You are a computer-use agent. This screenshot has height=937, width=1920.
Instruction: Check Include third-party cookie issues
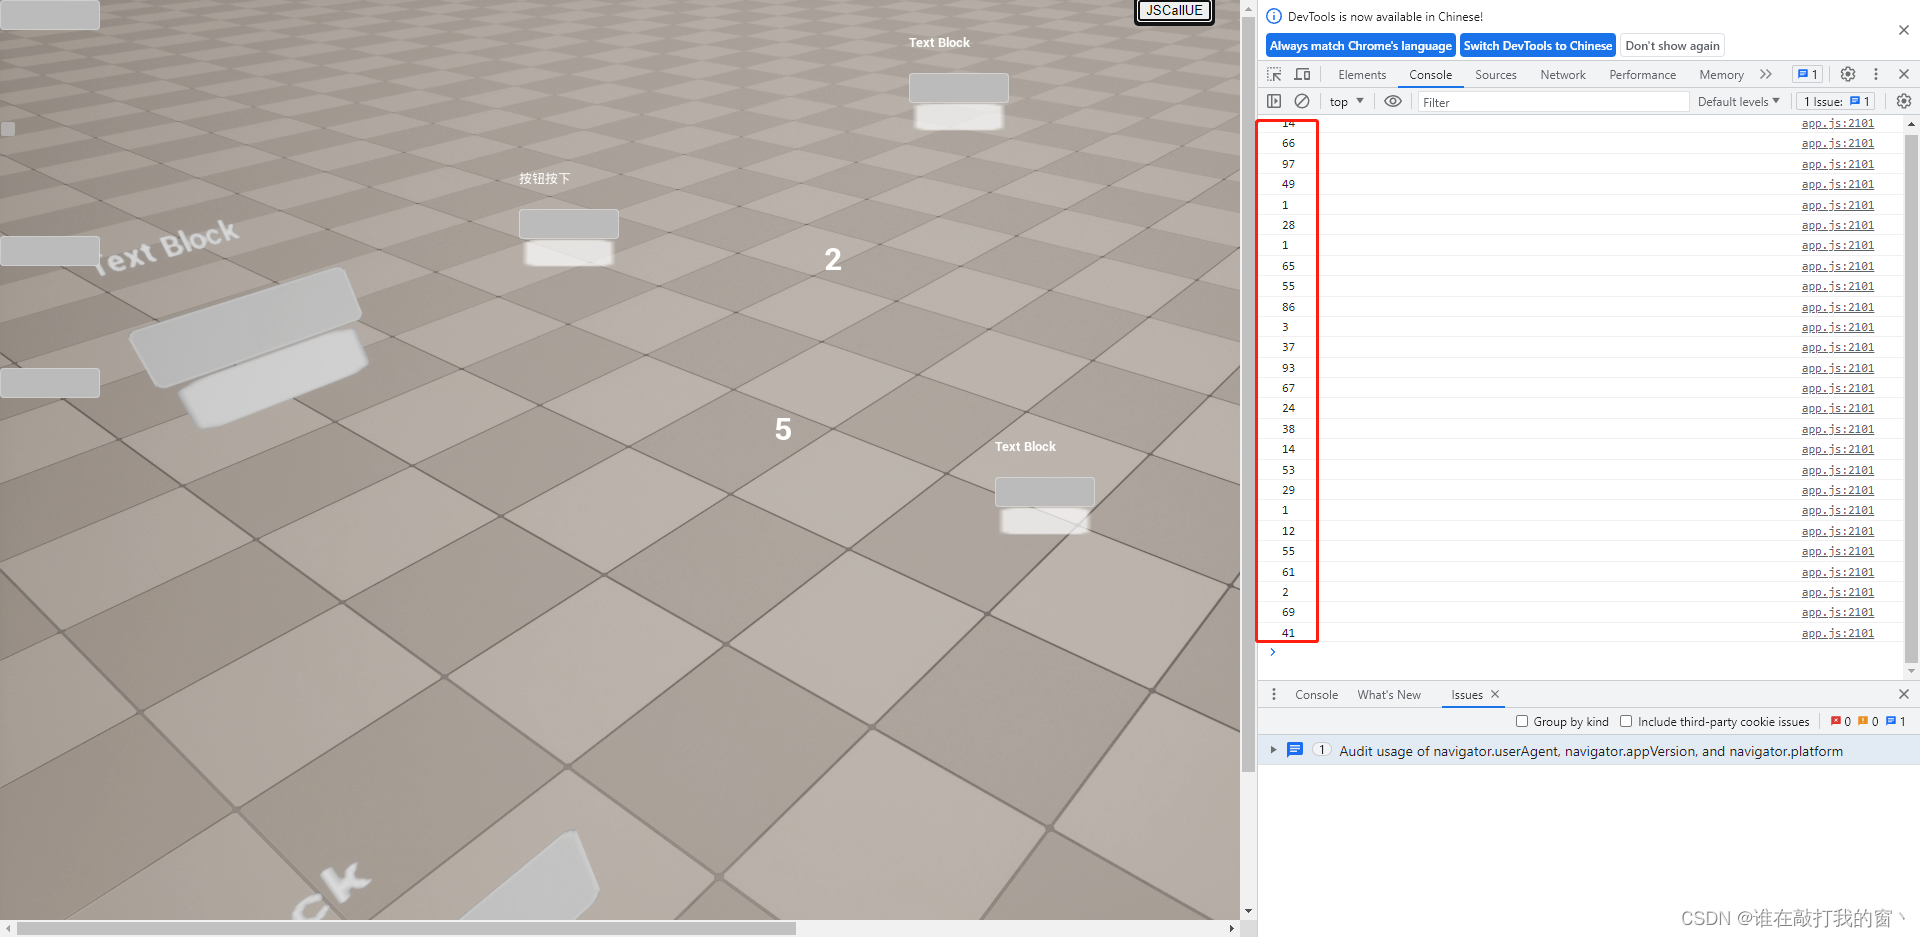1626,721
